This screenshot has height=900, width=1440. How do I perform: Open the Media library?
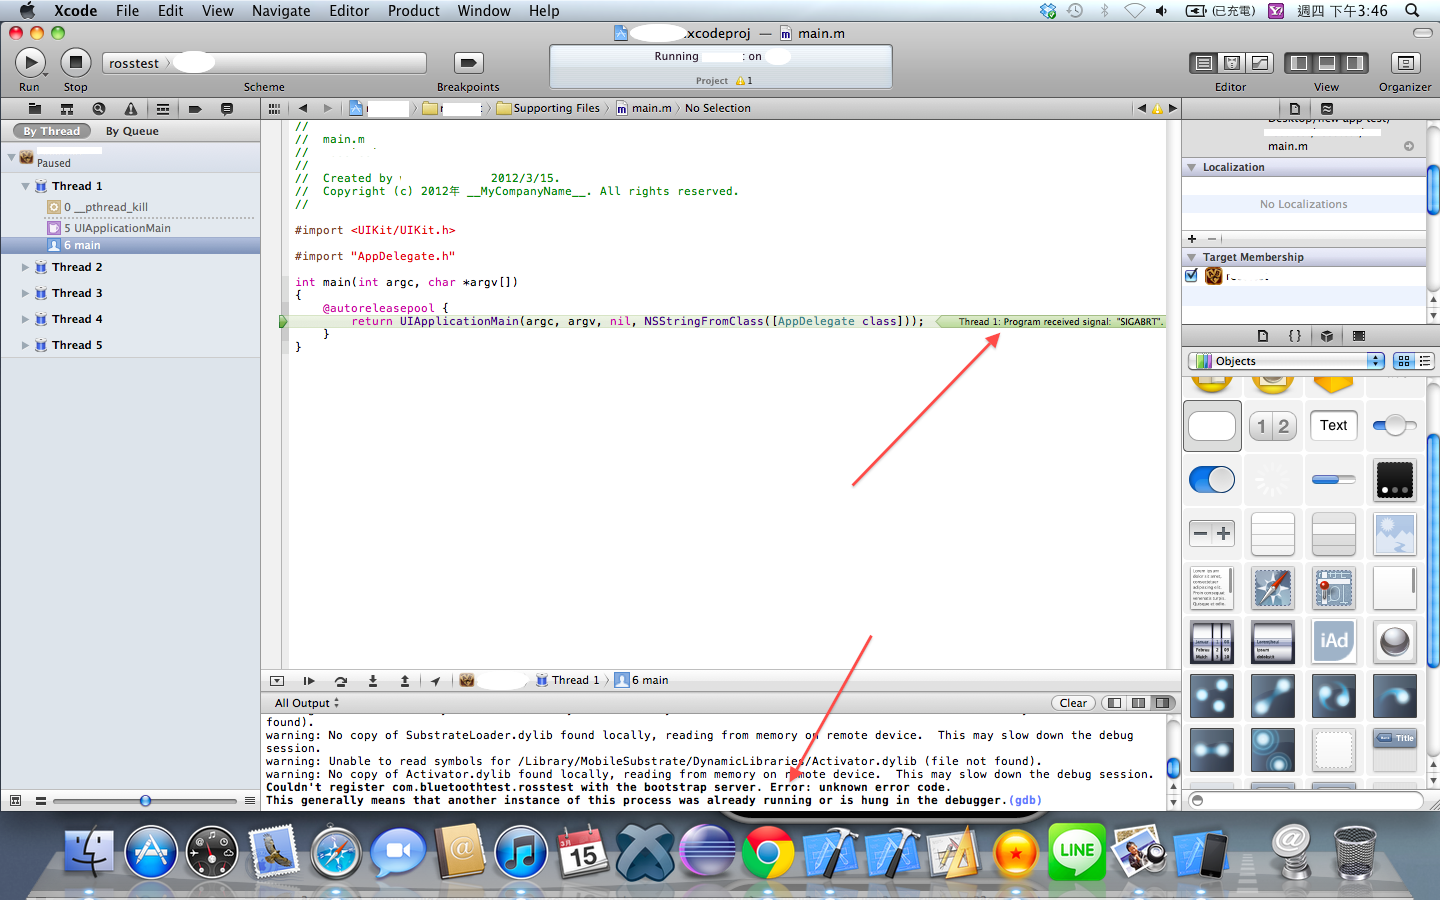tap(1359, 336)
